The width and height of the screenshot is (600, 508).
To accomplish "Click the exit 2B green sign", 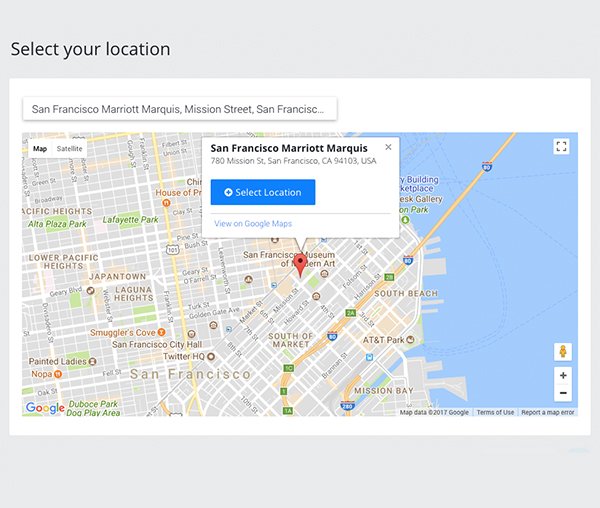I will point(389,277).
